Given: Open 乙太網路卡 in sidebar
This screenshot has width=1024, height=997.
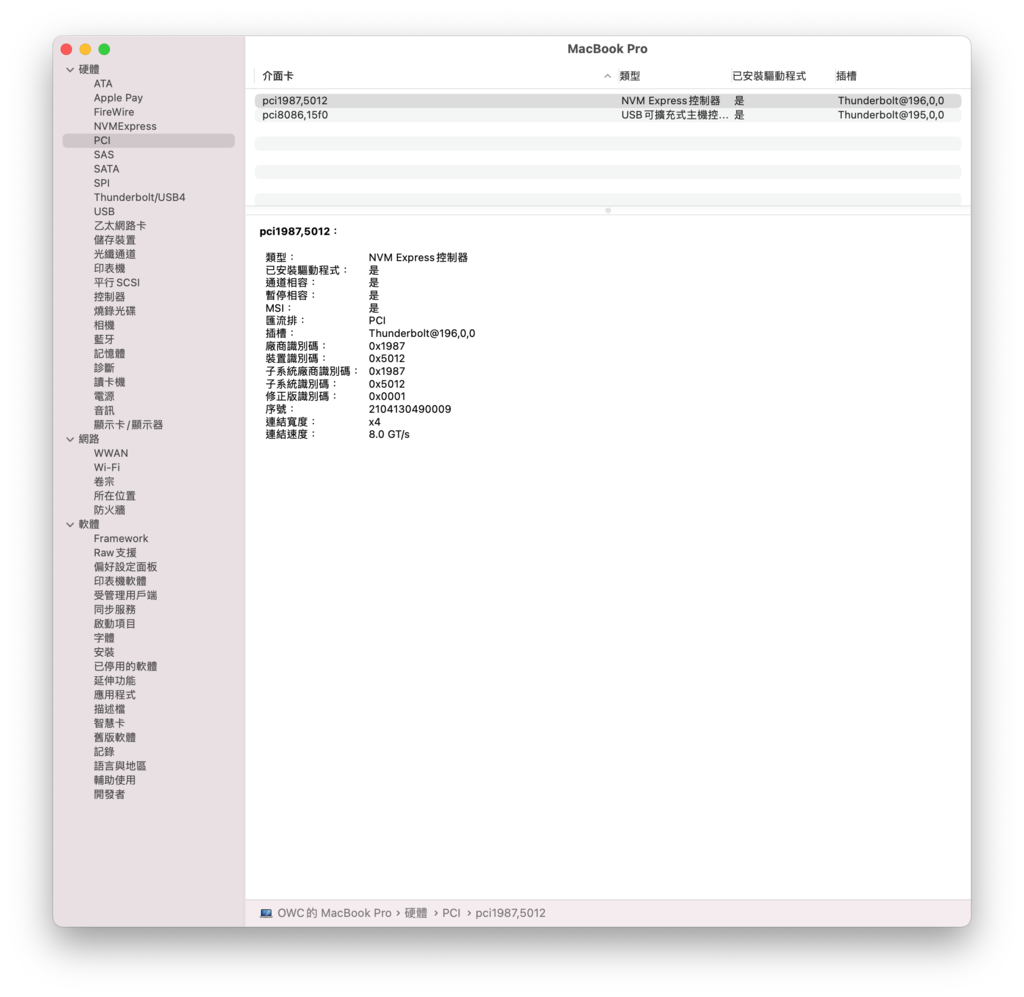Looking at the screenshot, I should coord(120,226).
